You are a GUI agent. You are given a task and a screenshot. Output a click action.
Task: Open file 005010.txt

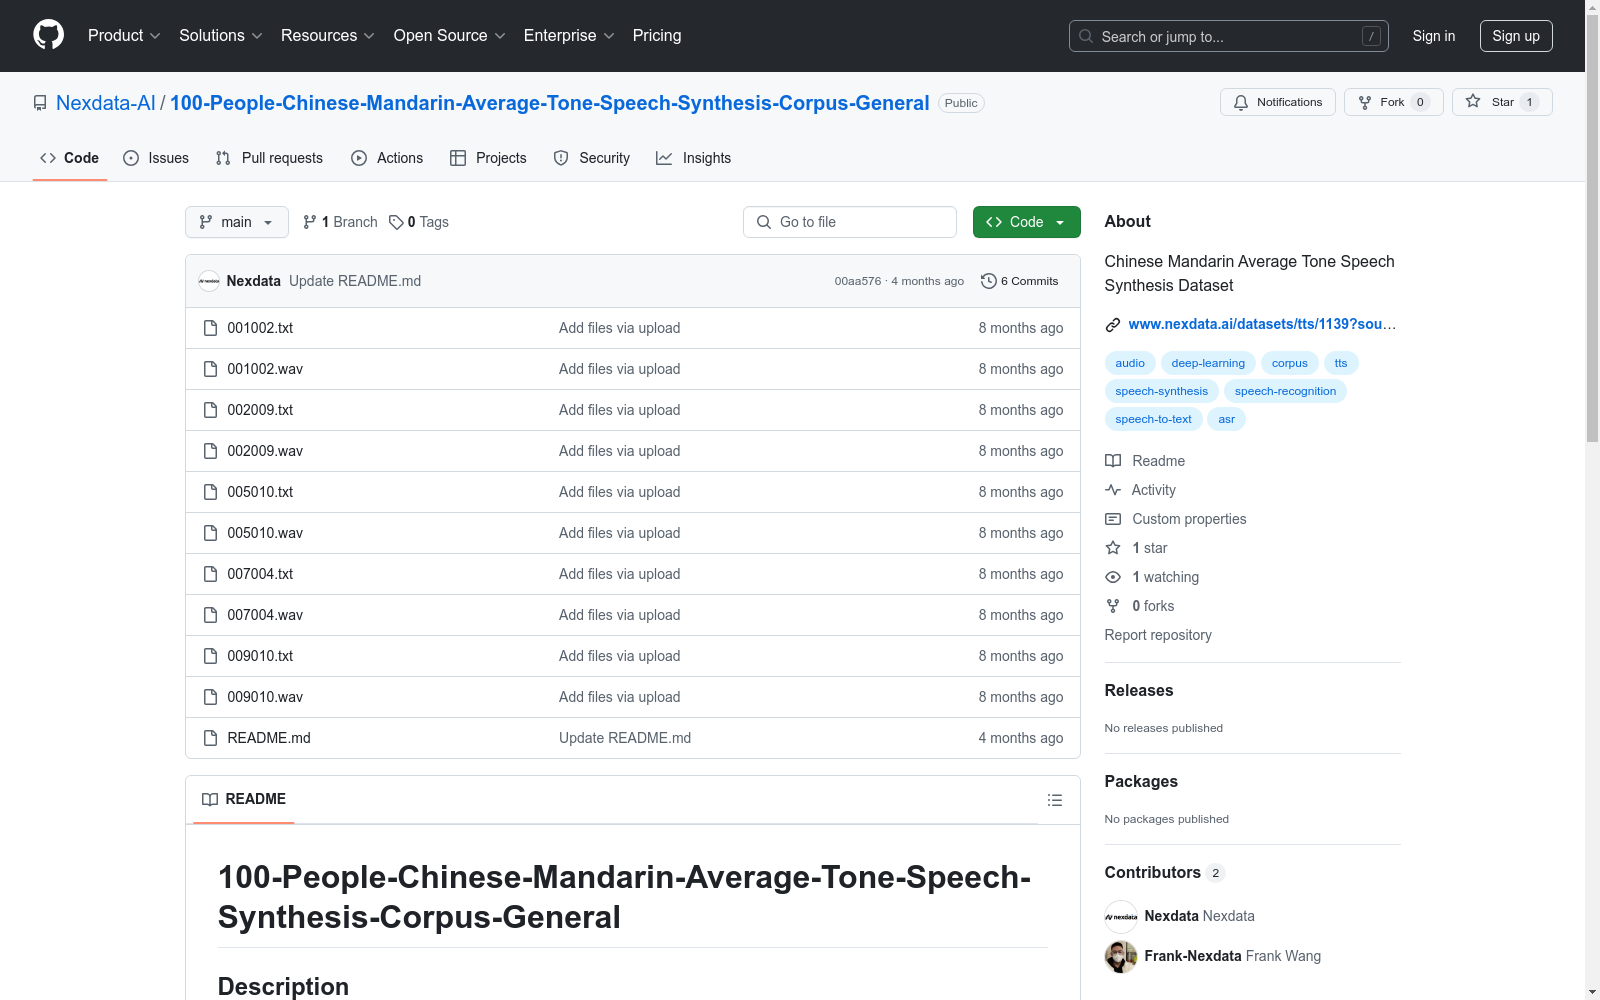pyautogui.click(x=260, y=492)
